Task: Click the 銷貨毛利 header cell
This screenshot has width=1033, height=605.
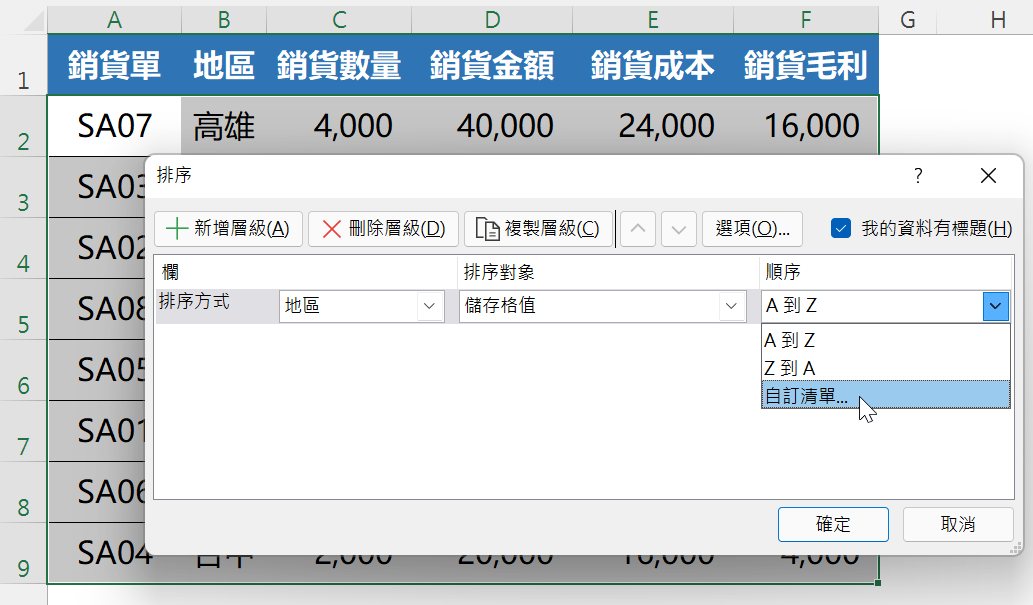Action: [x=806, y=65]
